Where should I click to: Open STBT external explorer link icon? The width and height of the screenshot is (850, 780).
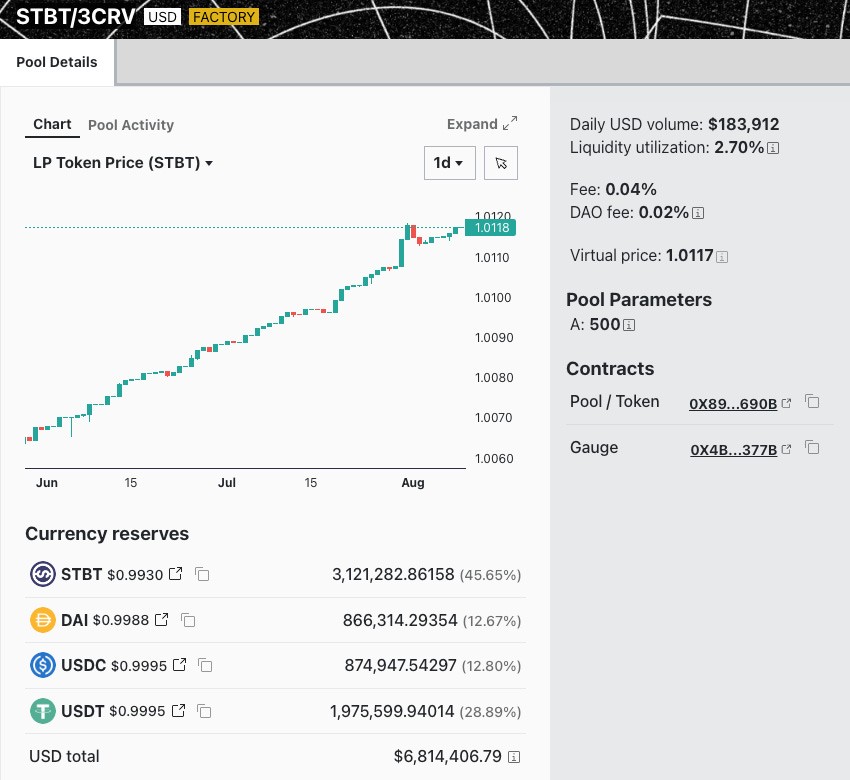[176, 574]
